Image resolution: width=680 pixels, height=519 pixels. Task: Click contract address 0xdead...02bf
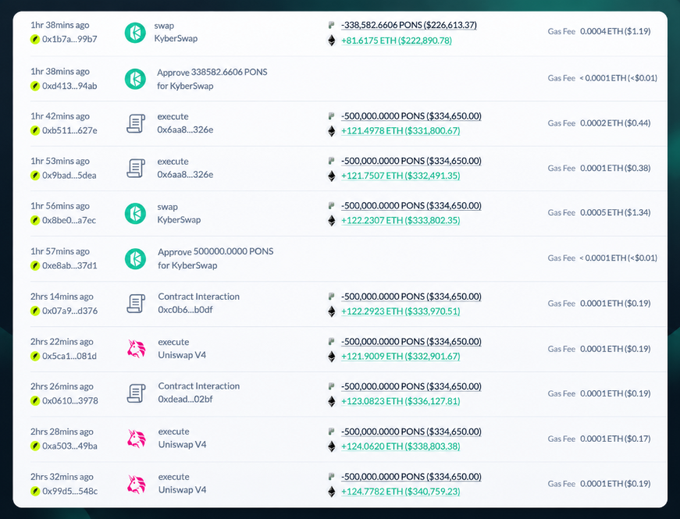point(185,399)
